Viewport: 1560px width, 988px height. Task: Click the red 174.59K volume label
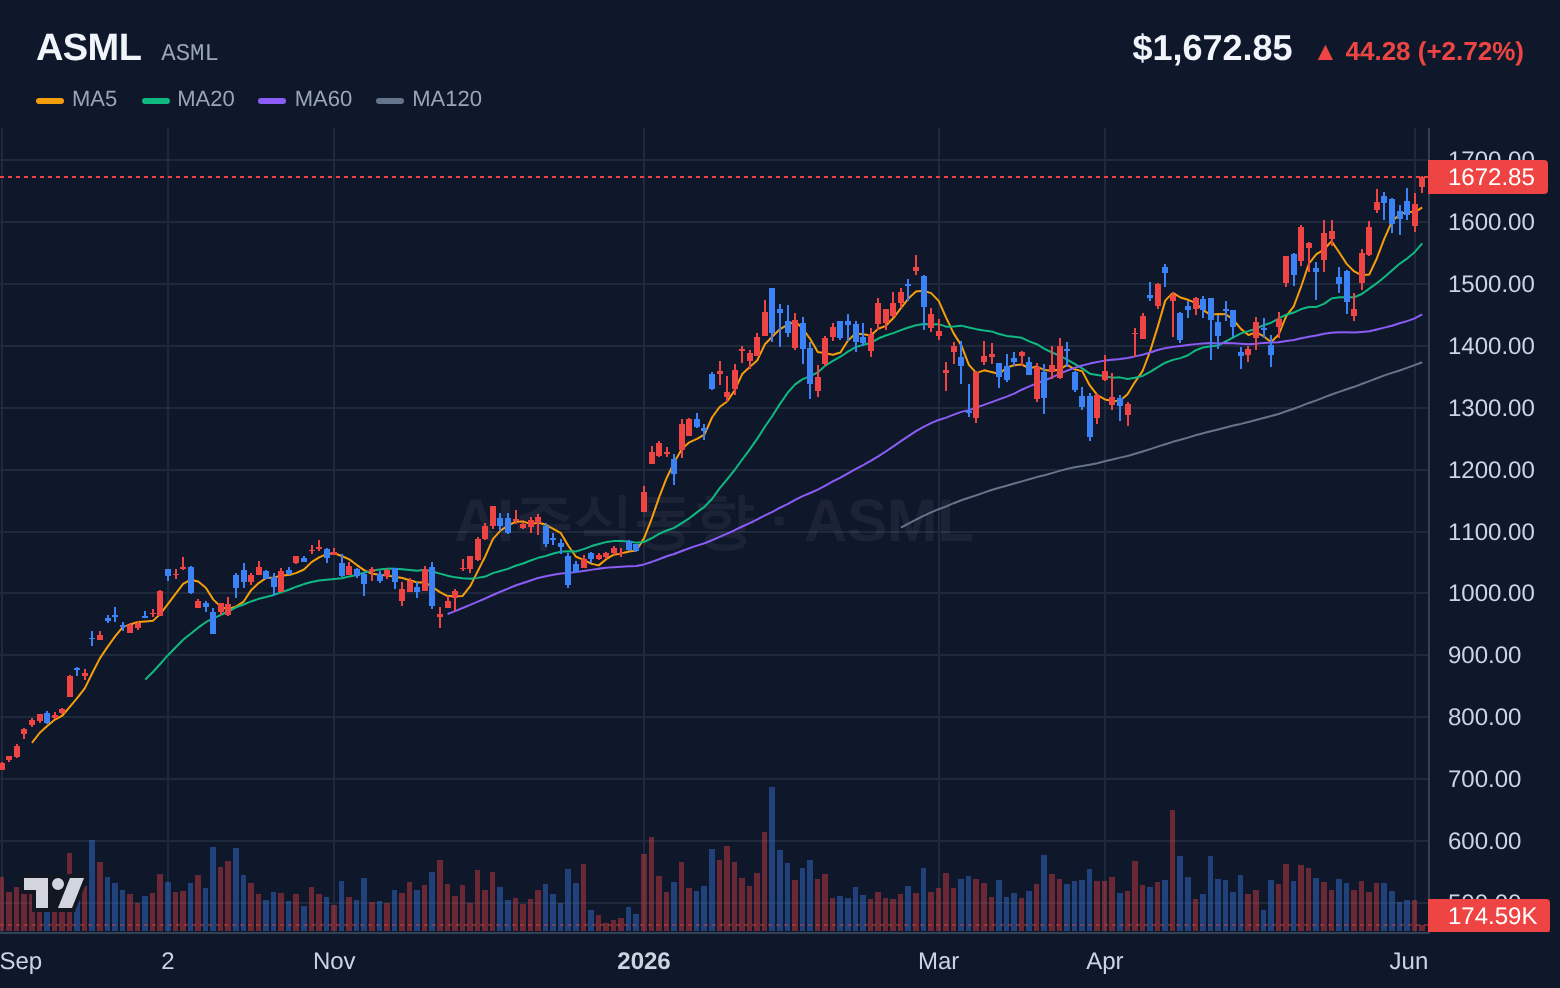1489,916
